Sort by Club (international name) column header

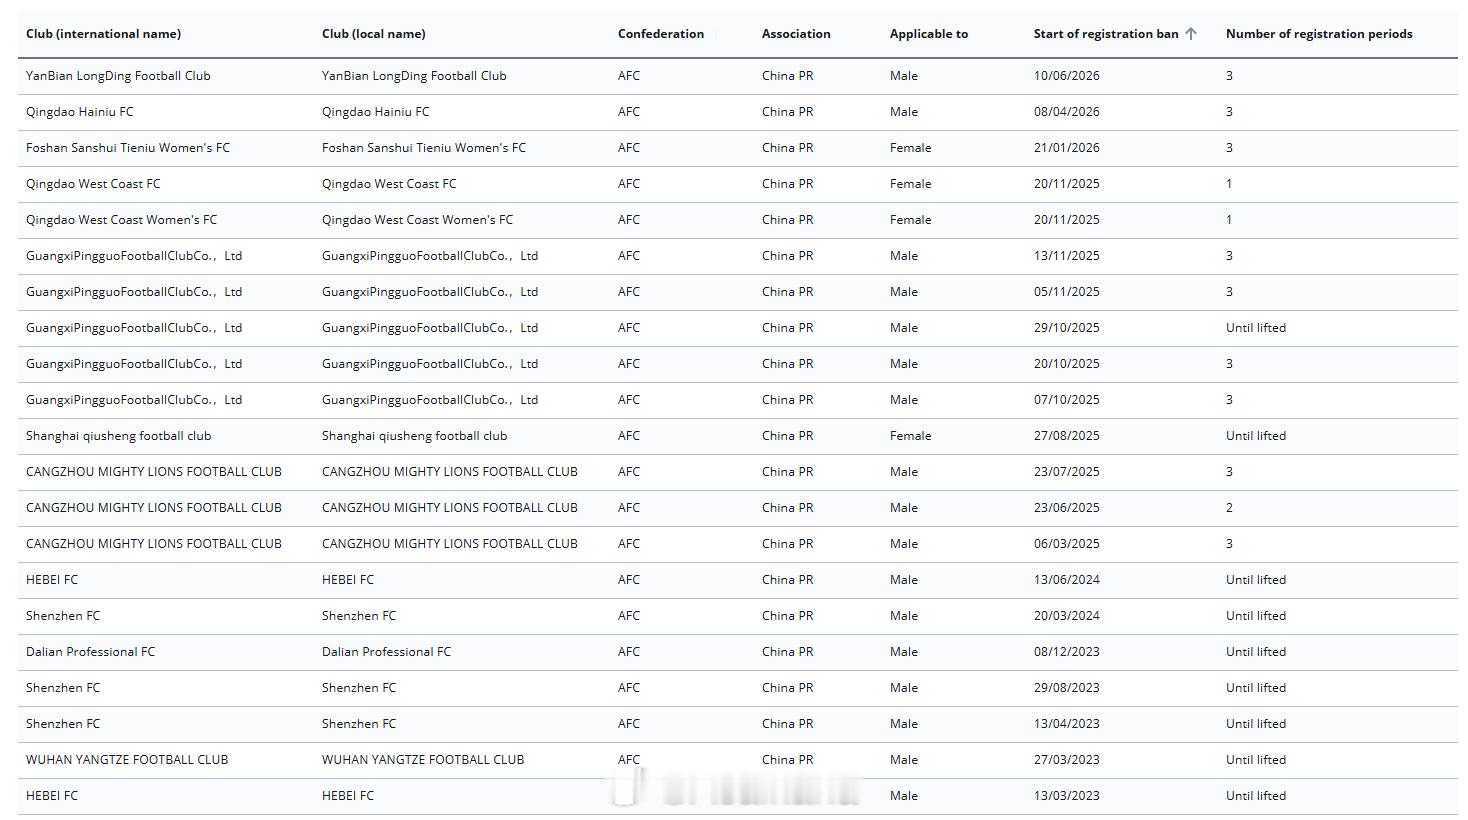pos(104,34)
